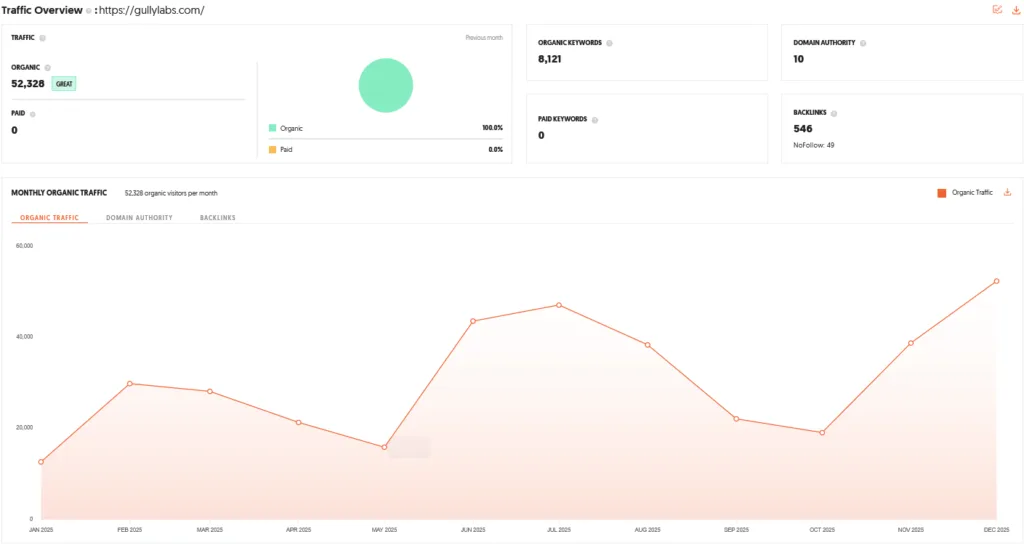This screenshot has height=545, width=1024.
Task: Select the APR 2025 data point
Action: point(298,423)
